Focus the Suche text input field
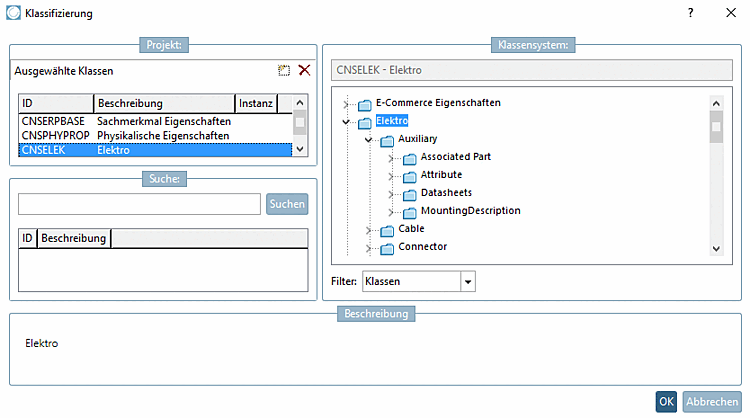 click(139, 204)
